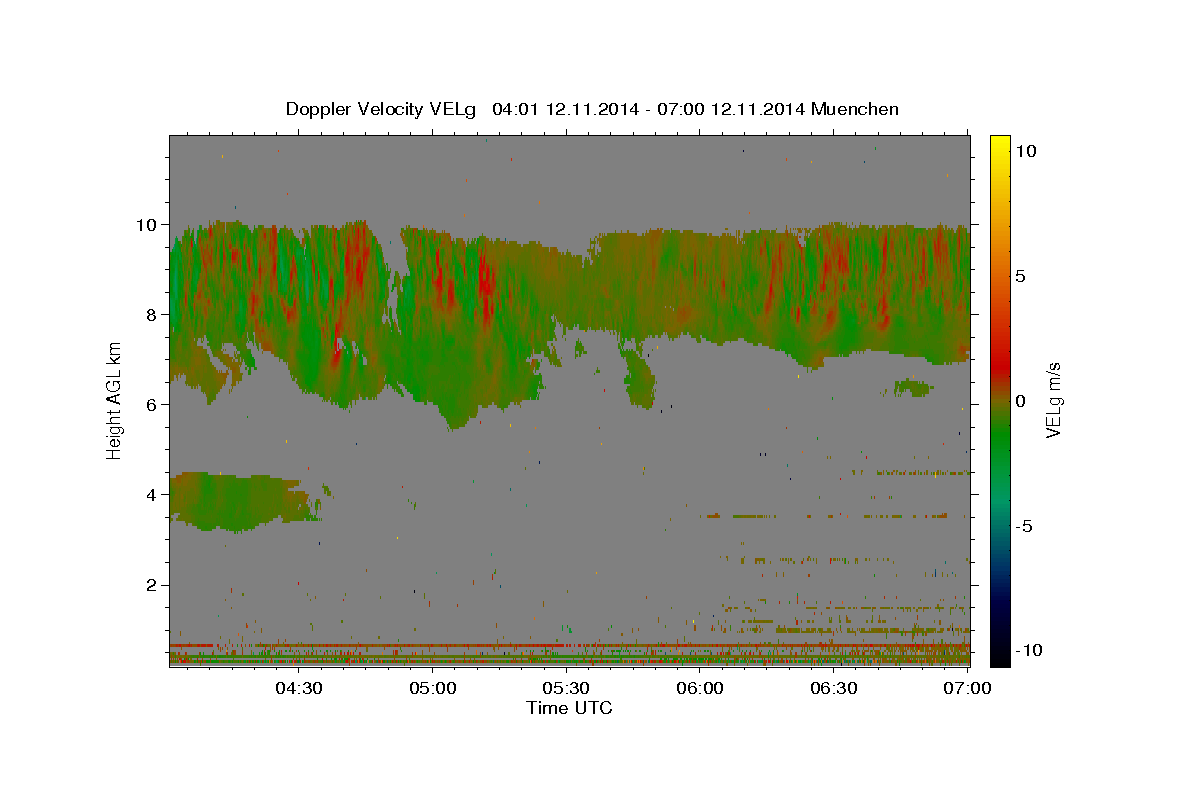The height and width of the screenshot is (800, 1200).
Task: Click the colorbar tick label 10
Action: click(x=1026, y=150)
